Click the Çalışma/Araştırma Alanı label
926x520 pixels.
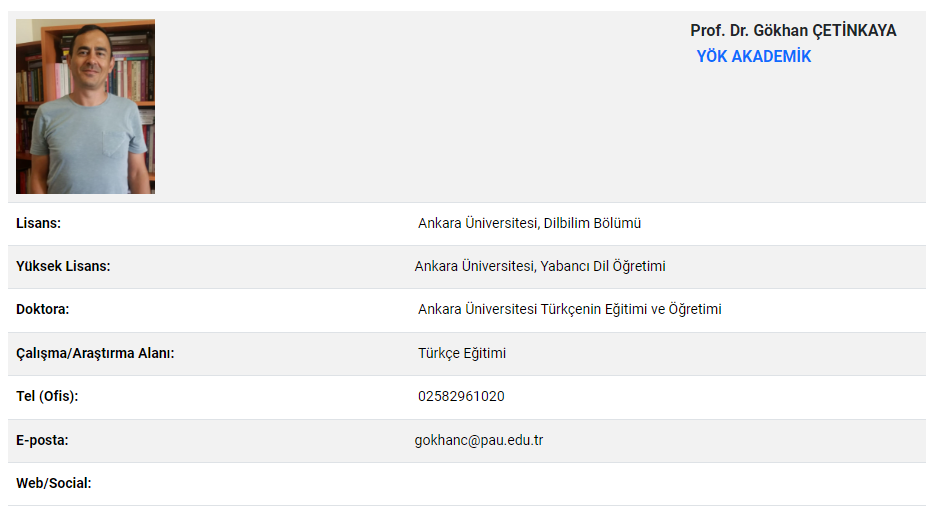tap(95, 353)
